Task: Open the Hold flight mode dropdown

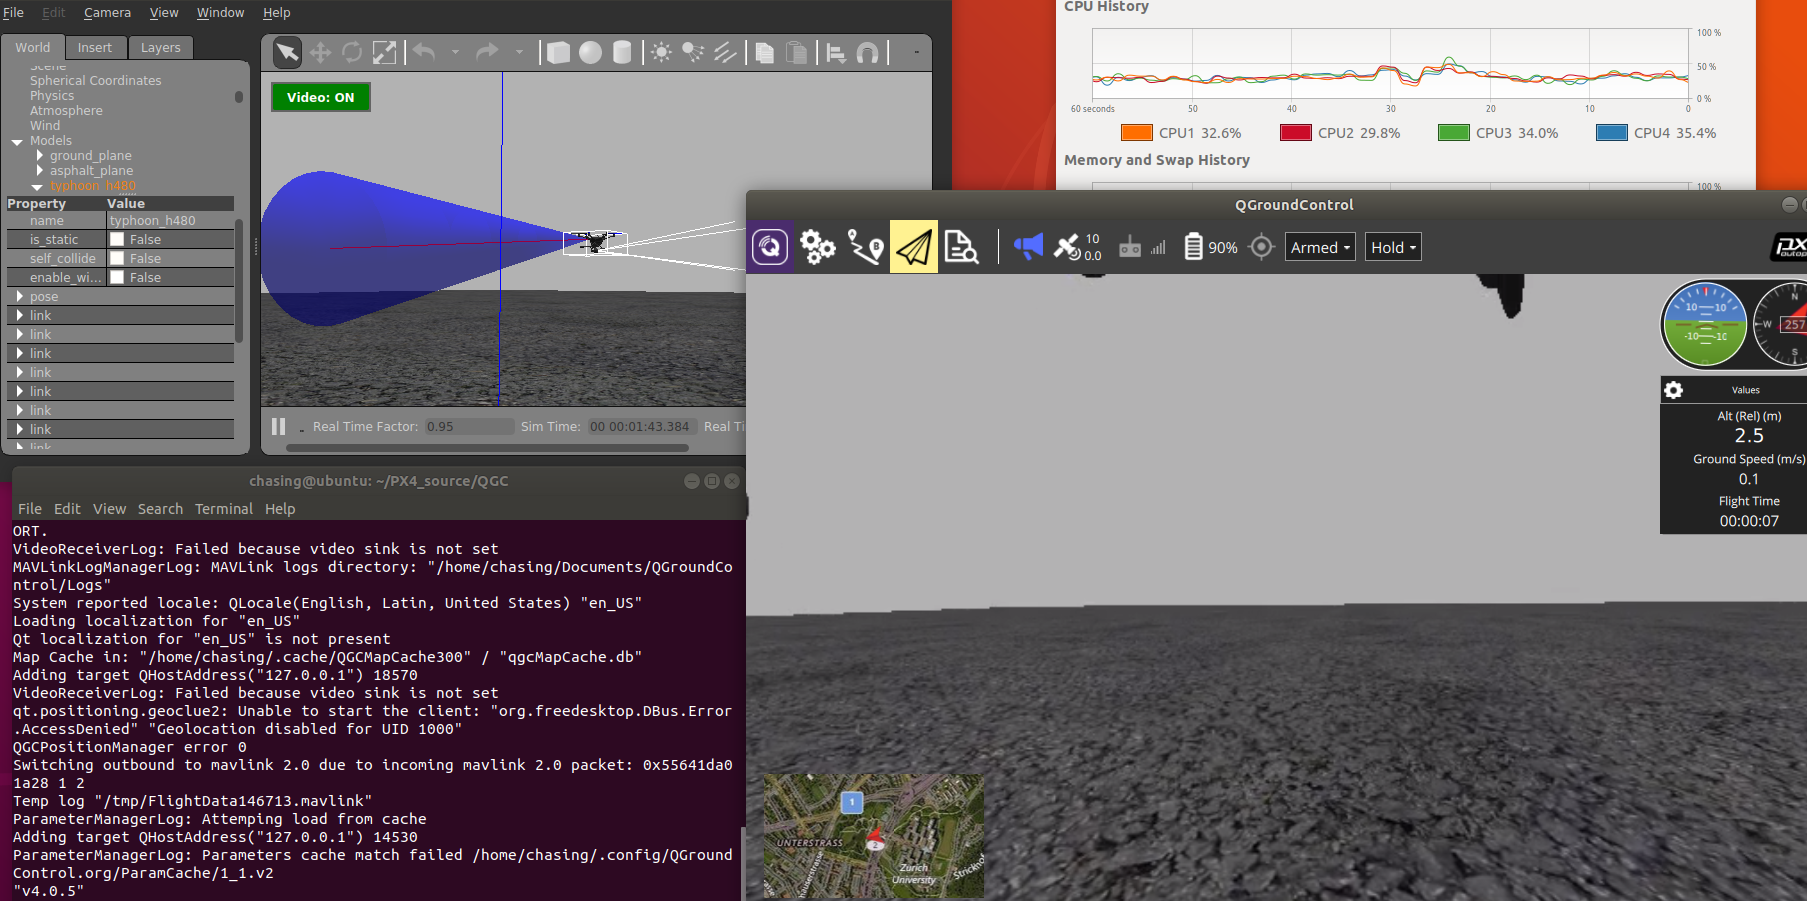Action: click(1393, 247)
